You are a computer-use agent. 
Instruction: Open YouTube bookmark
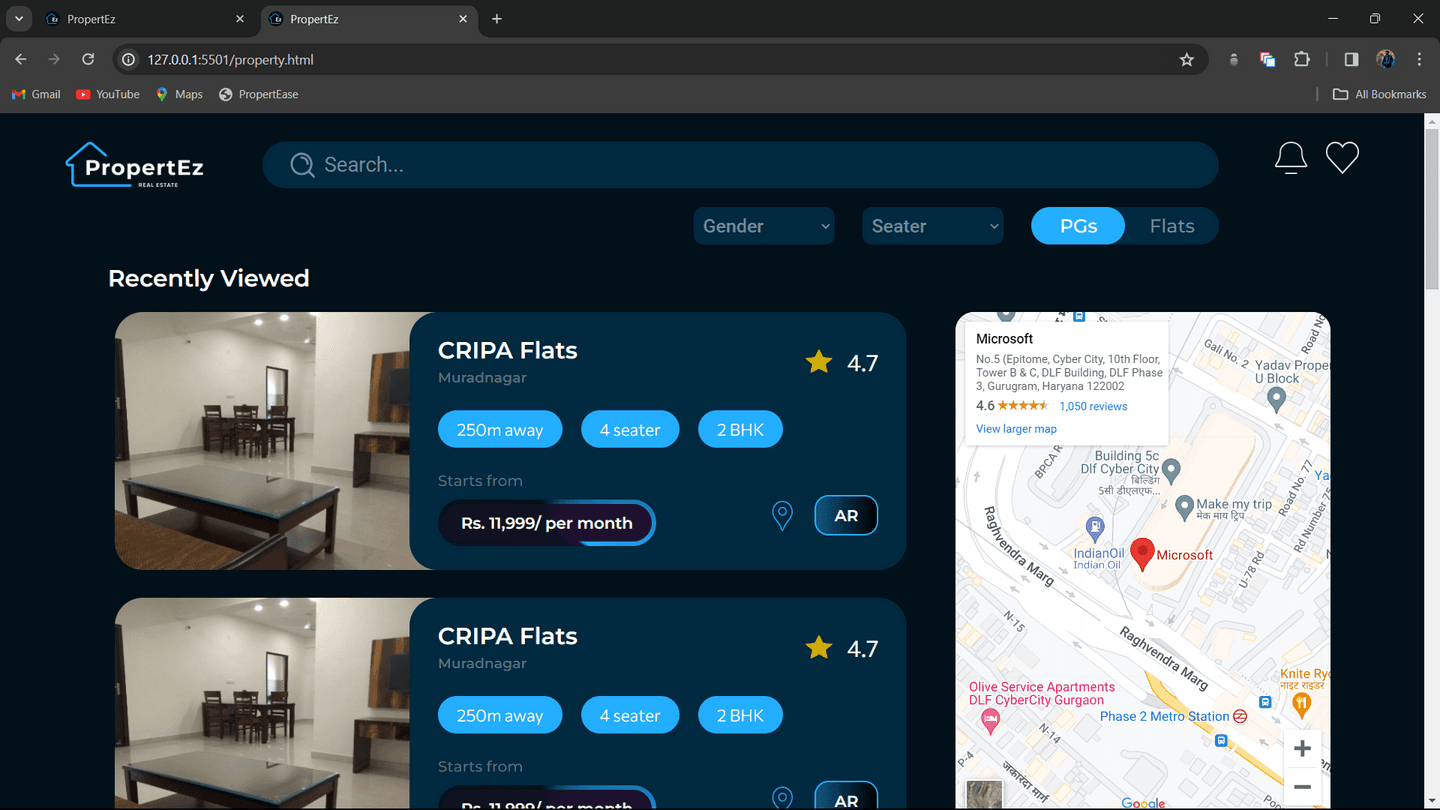[108, 94]
